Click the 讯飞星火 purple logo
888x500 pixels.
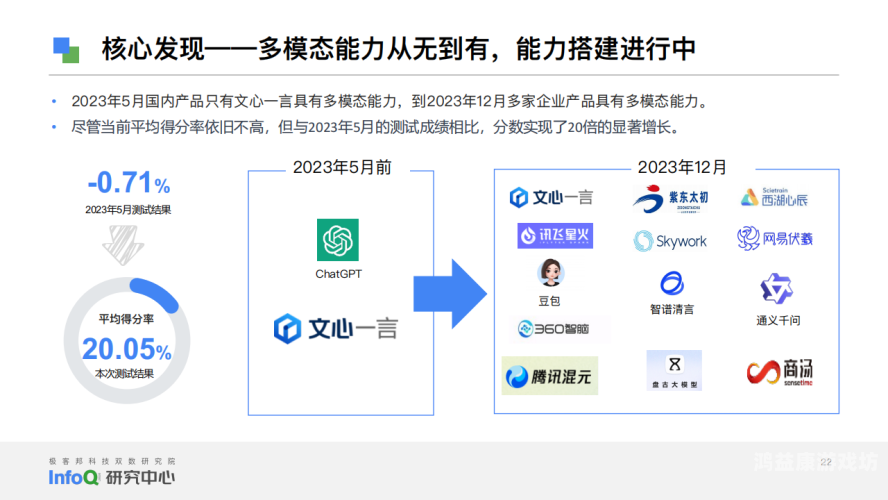pyautogui.click(x=555, y=236)
